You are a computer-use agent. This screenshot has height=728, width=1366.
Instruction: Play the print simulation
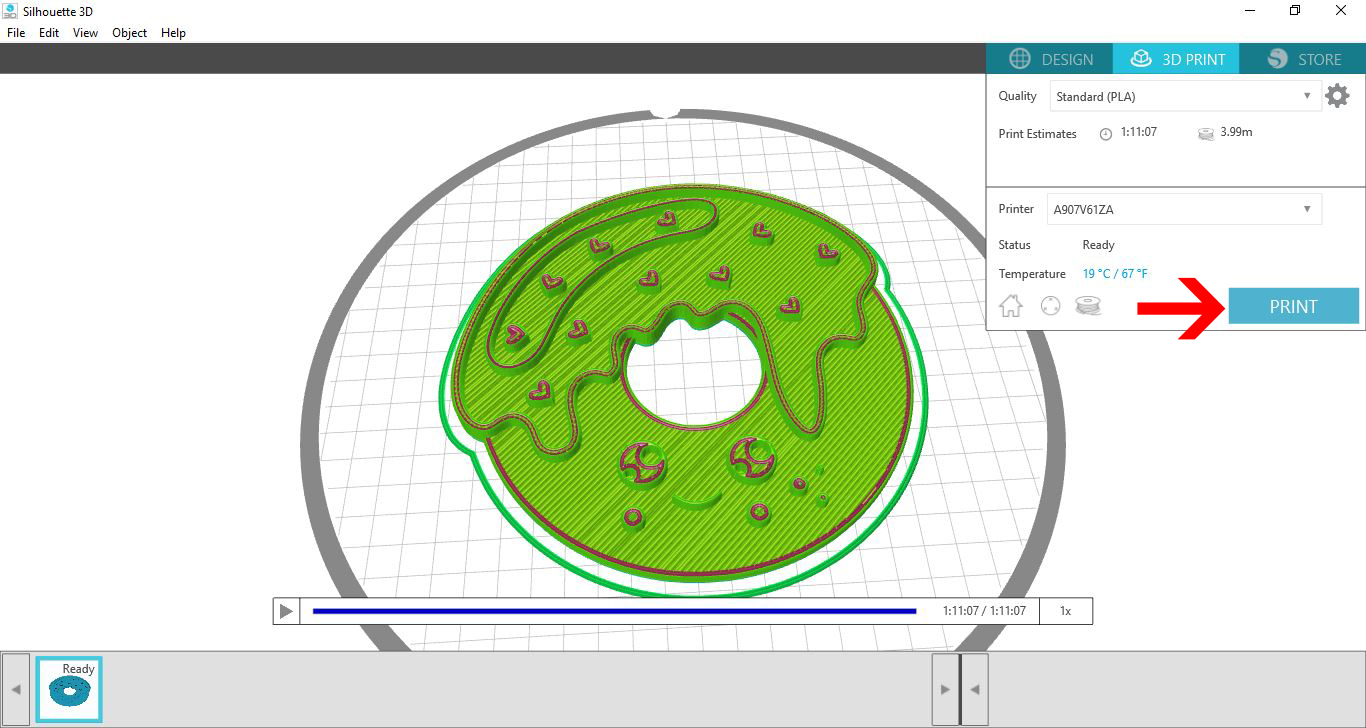[x=286, y=611]
